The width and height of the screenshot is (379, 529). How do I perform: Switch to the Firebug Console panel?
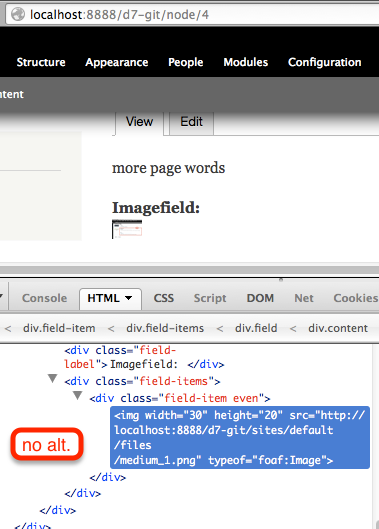click(x=45, y=298)
